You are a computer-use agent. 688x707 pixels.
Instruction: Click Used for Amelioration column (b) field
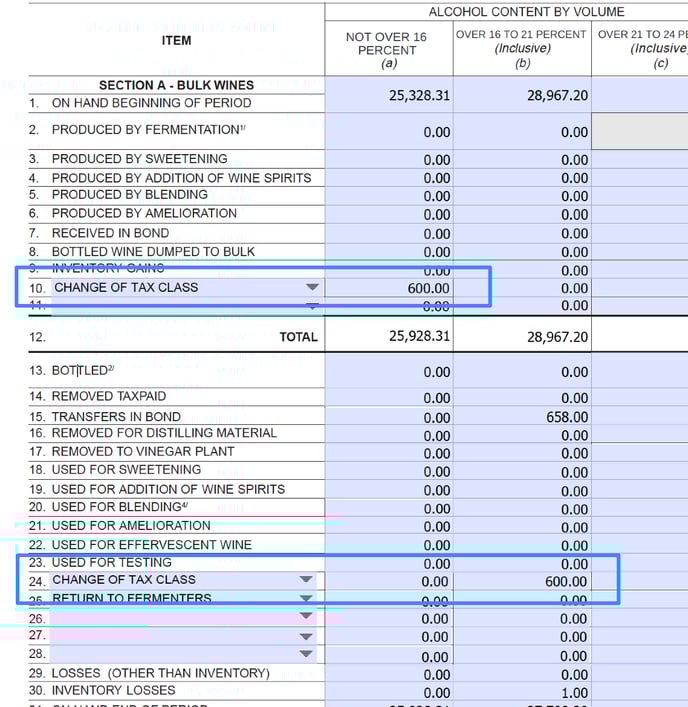click(x=522, y=527)
